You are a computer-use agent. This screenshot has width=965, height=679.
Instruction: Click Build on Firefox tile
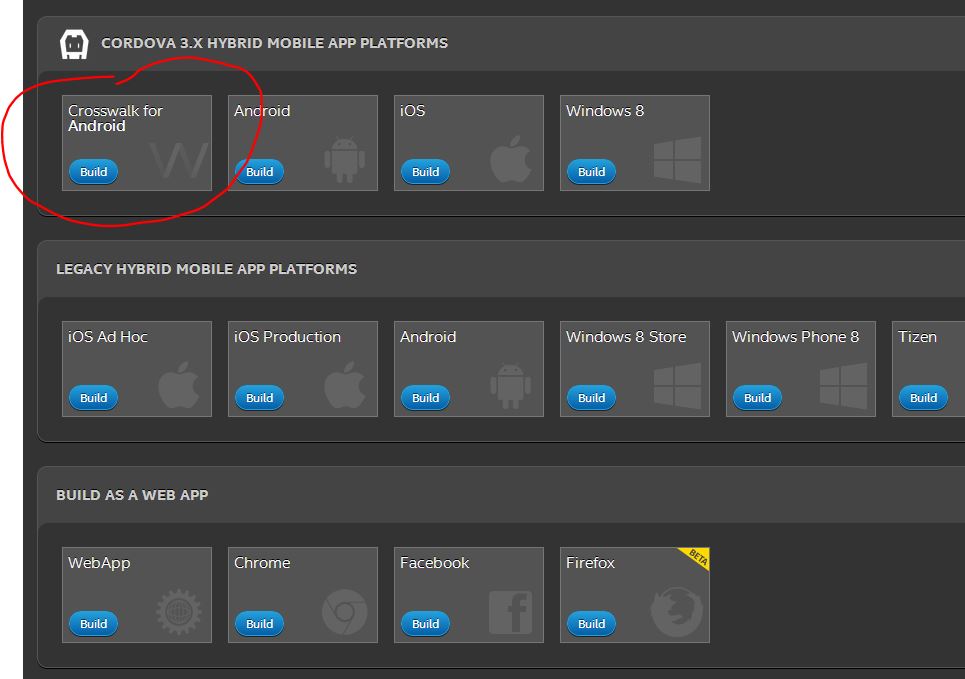(x=591, y=624)
